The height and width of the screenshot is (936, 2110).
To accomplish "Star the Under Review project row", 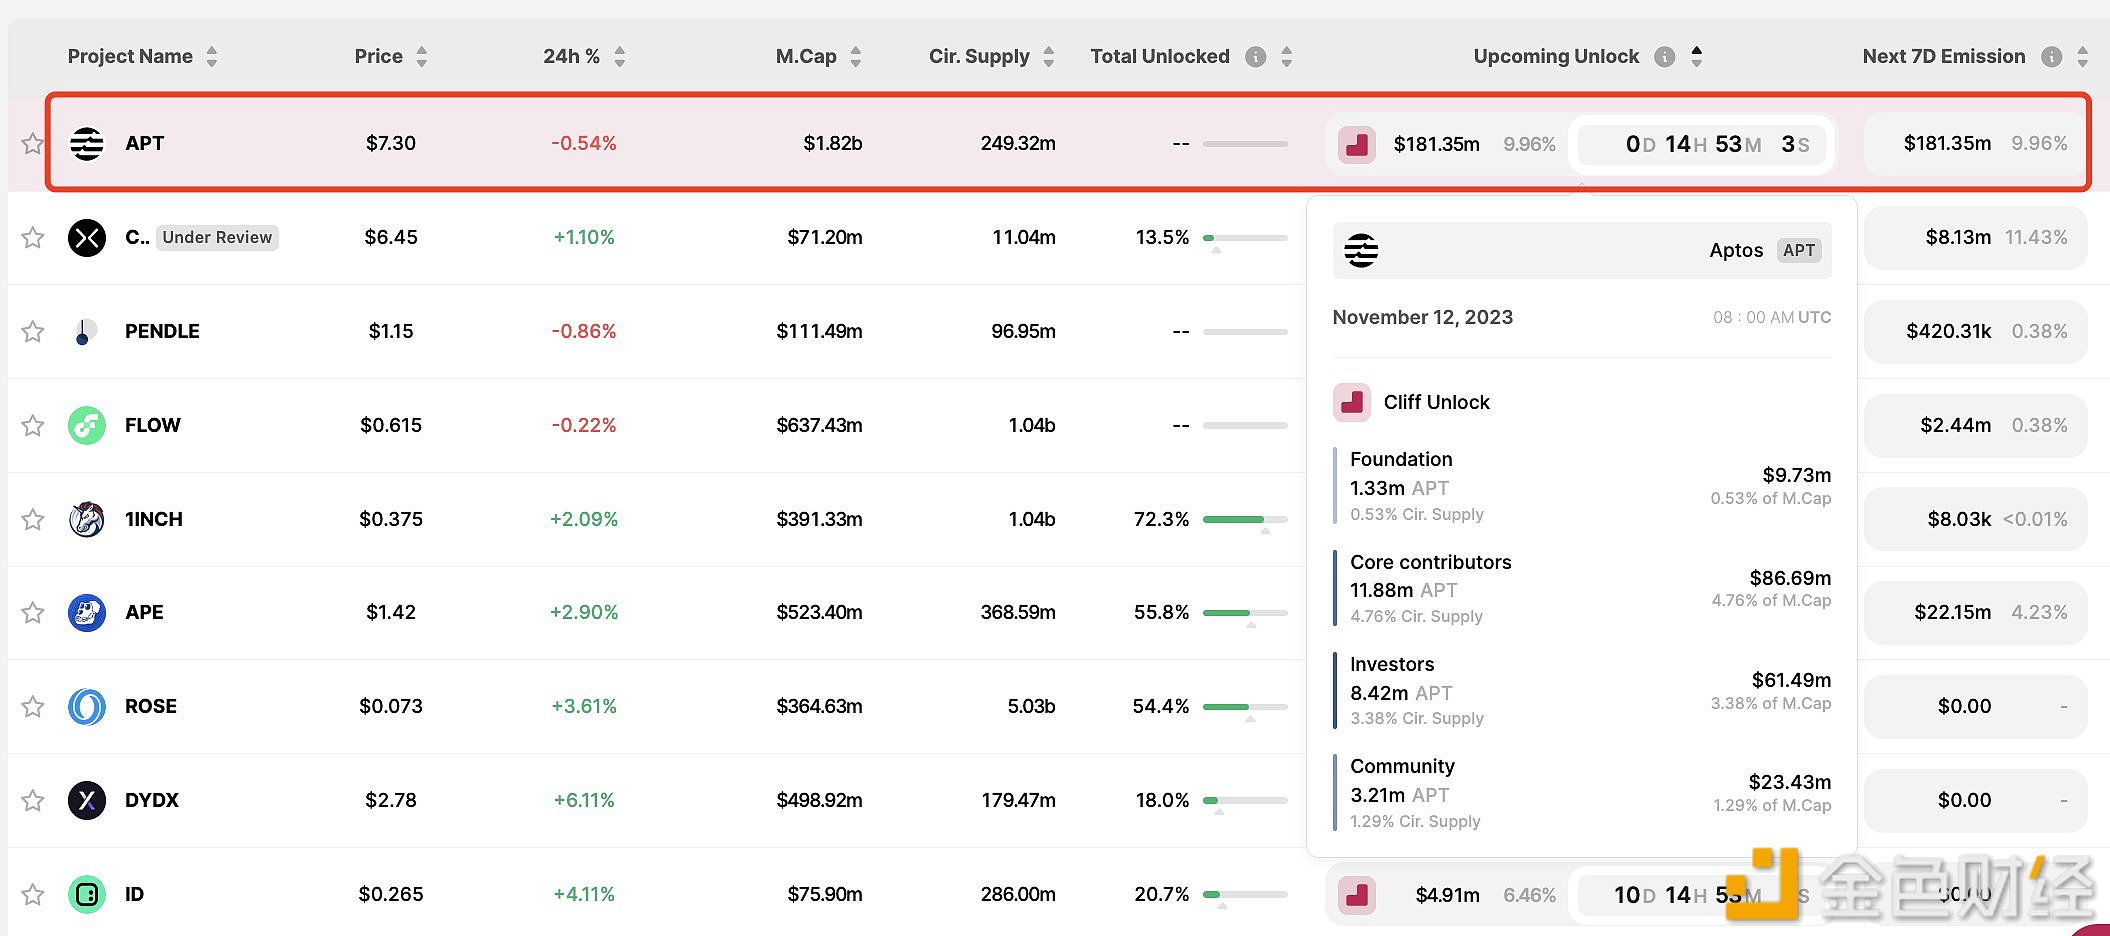I will (33, 238).
